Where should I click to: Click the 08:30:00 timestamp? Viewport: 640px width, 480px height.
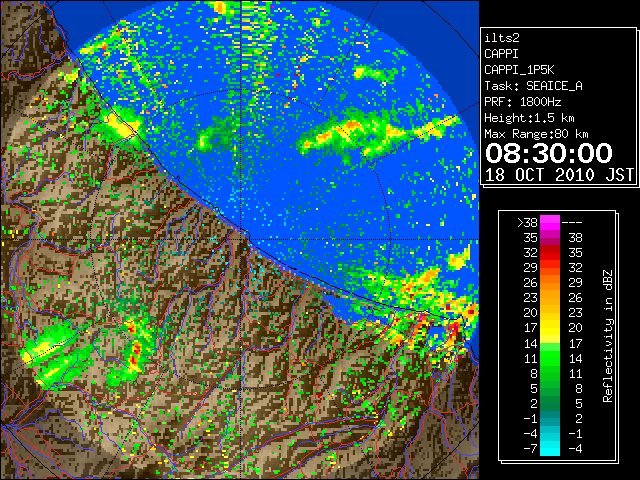pos(549,153)
